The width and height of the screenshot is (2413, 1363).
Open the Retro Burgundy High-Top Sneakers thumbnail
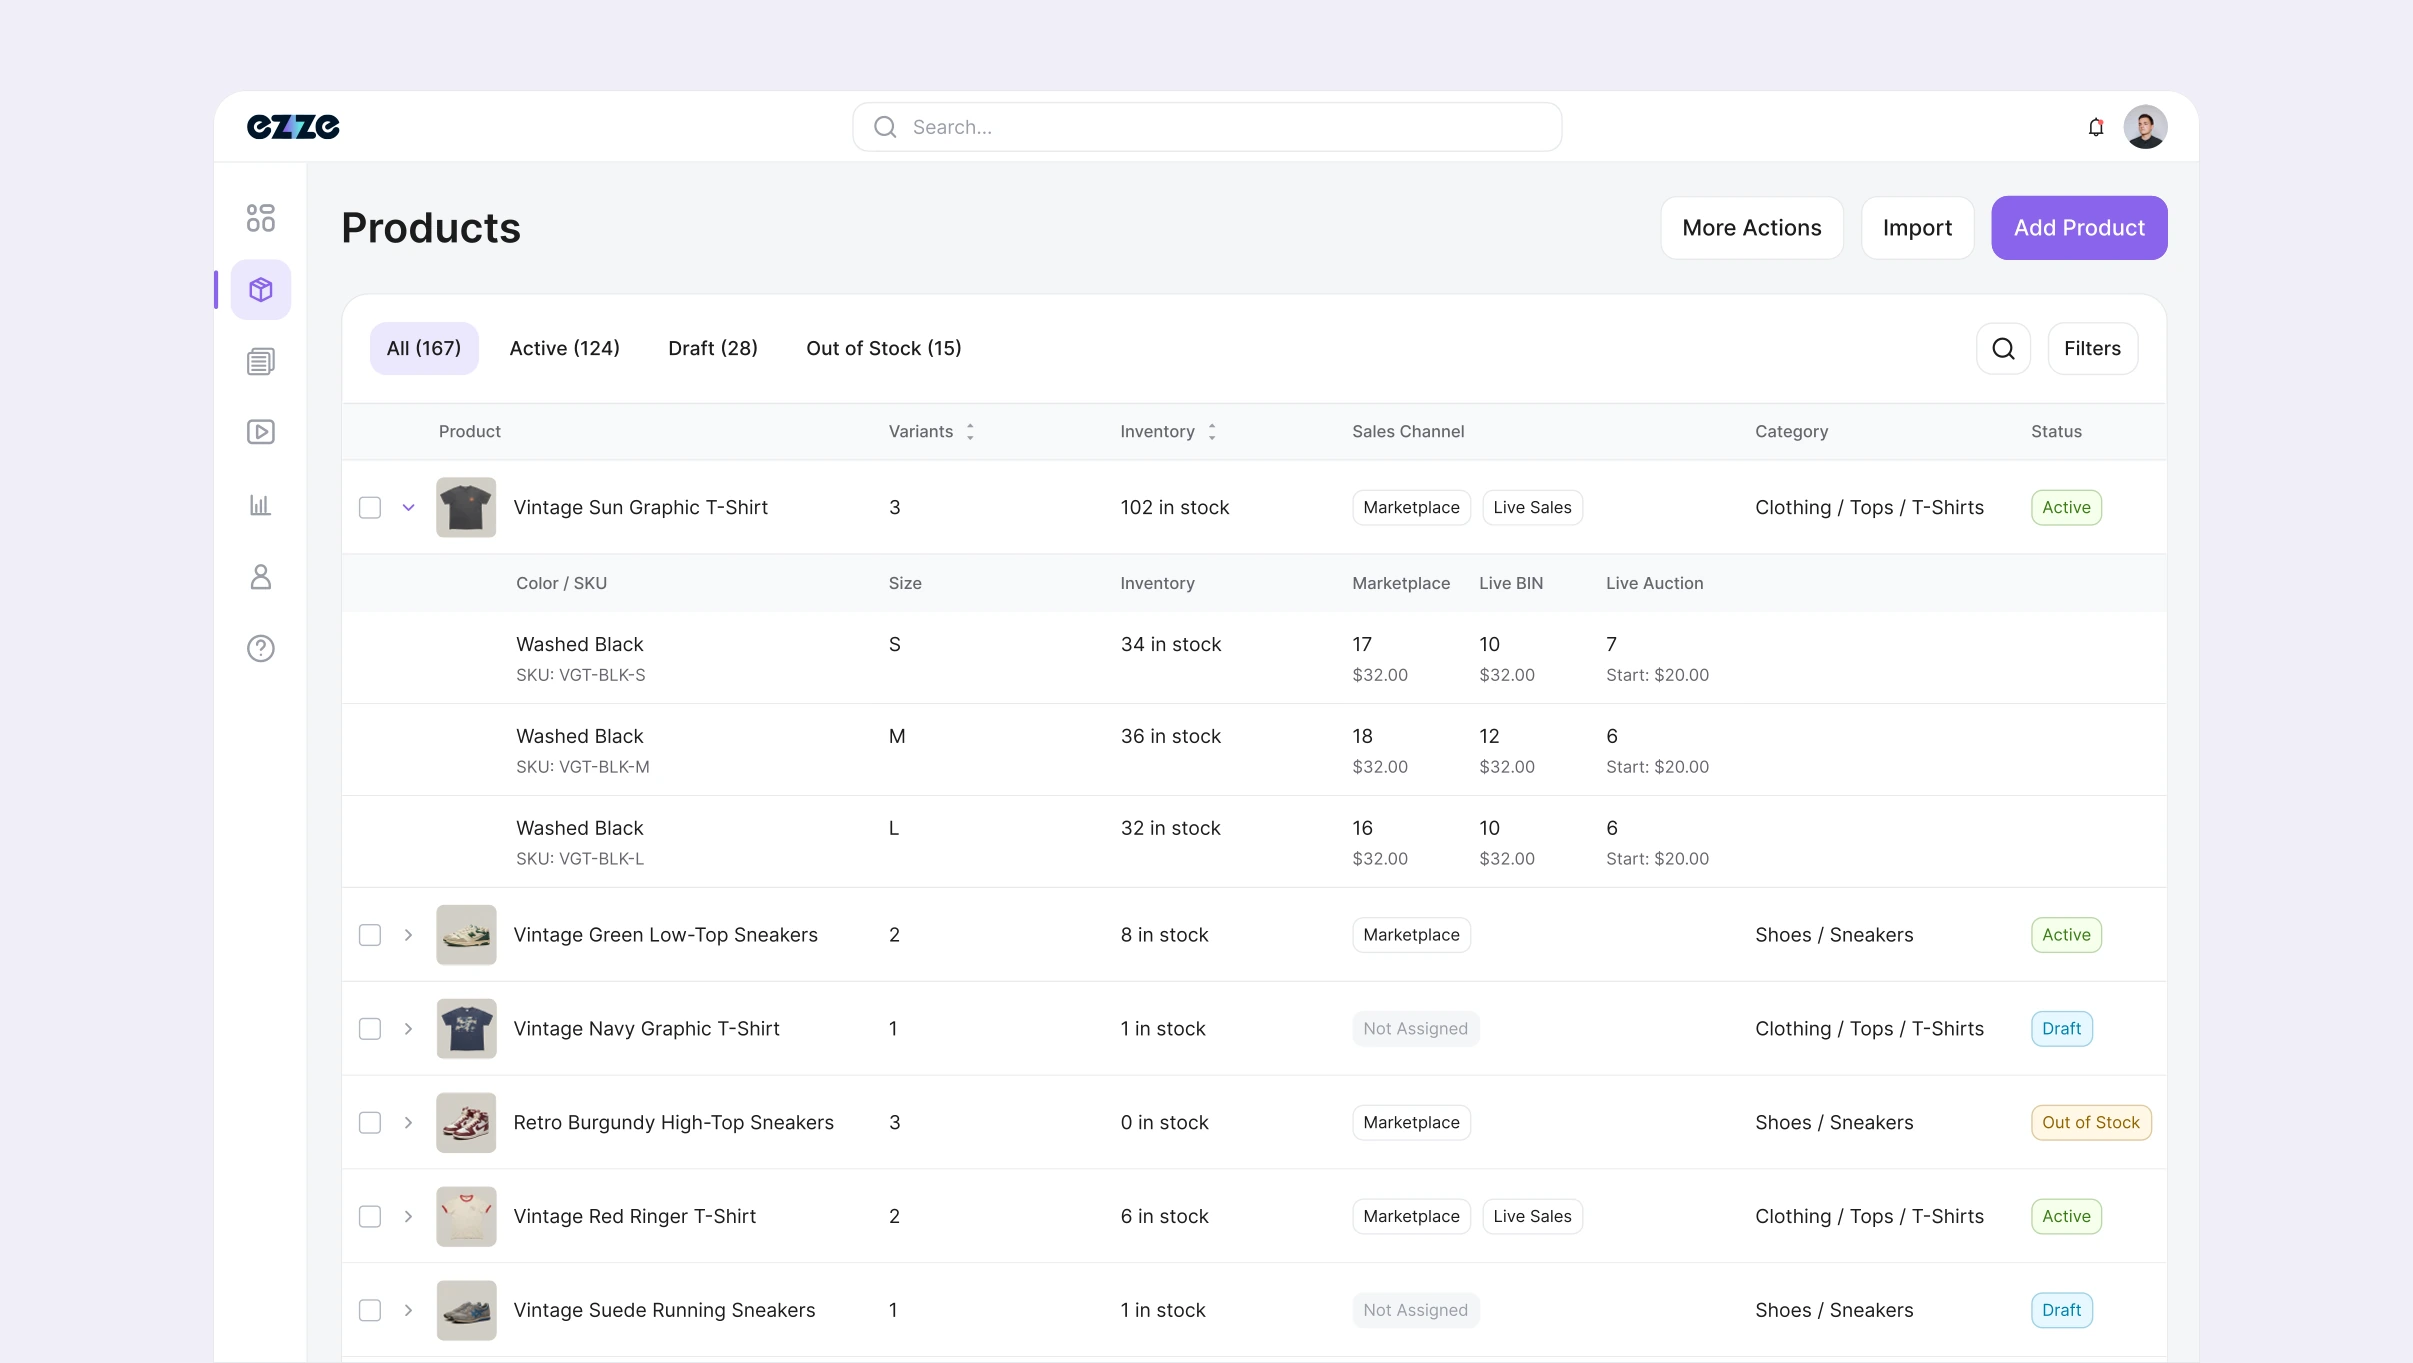[466, 1123]
